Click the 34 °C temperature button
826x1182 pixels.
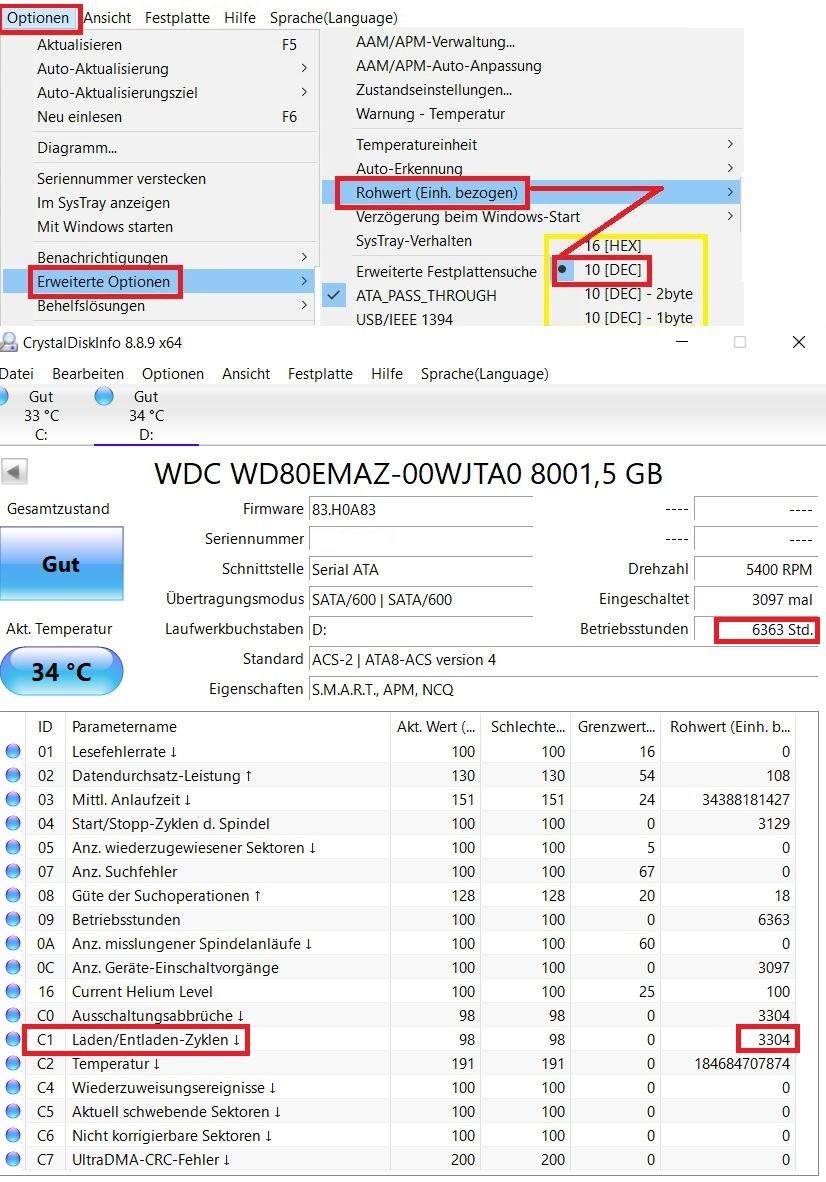click(61, 671)
